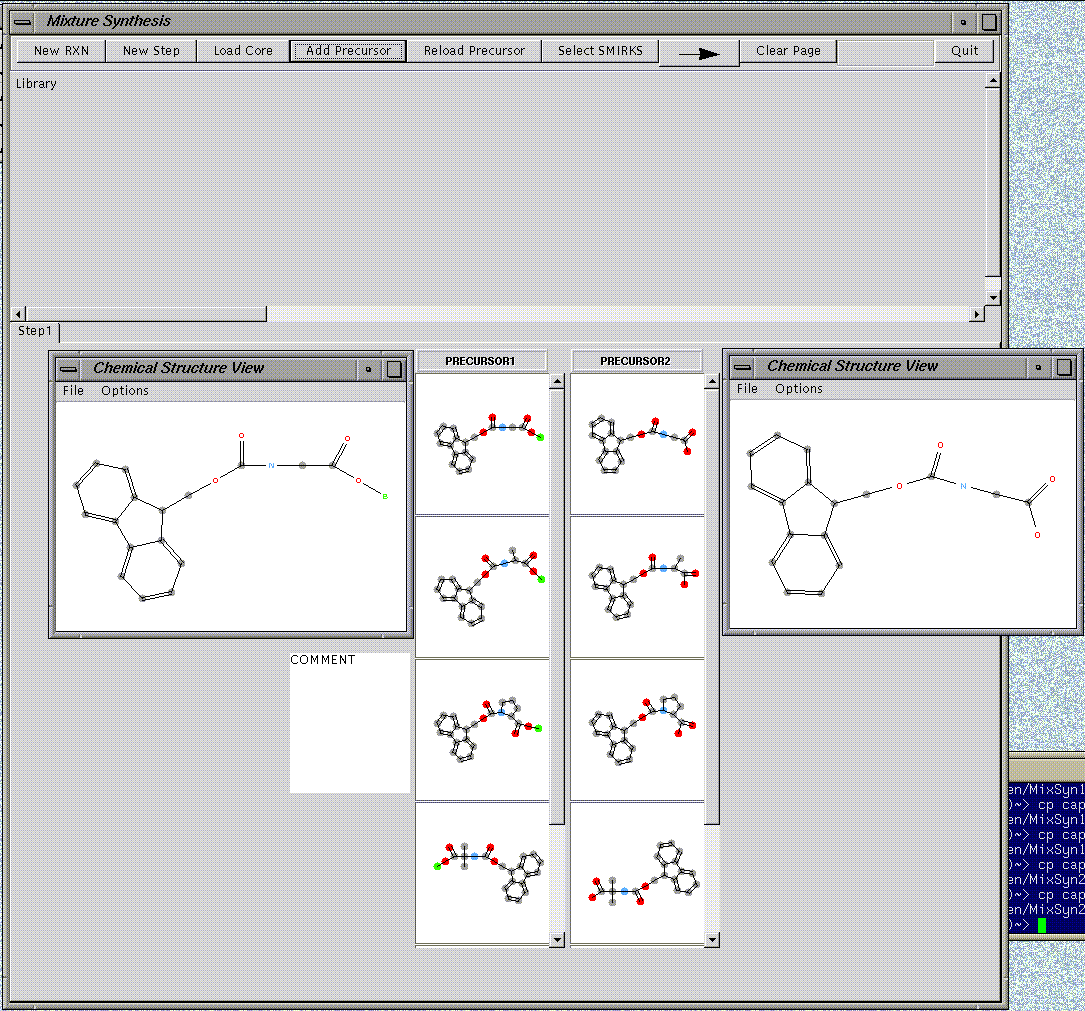The height and width of the screenshot is (1011, 1085).
Task: Click PRECURSOR2 list scroll-down arrow
Action: [712, 940]
